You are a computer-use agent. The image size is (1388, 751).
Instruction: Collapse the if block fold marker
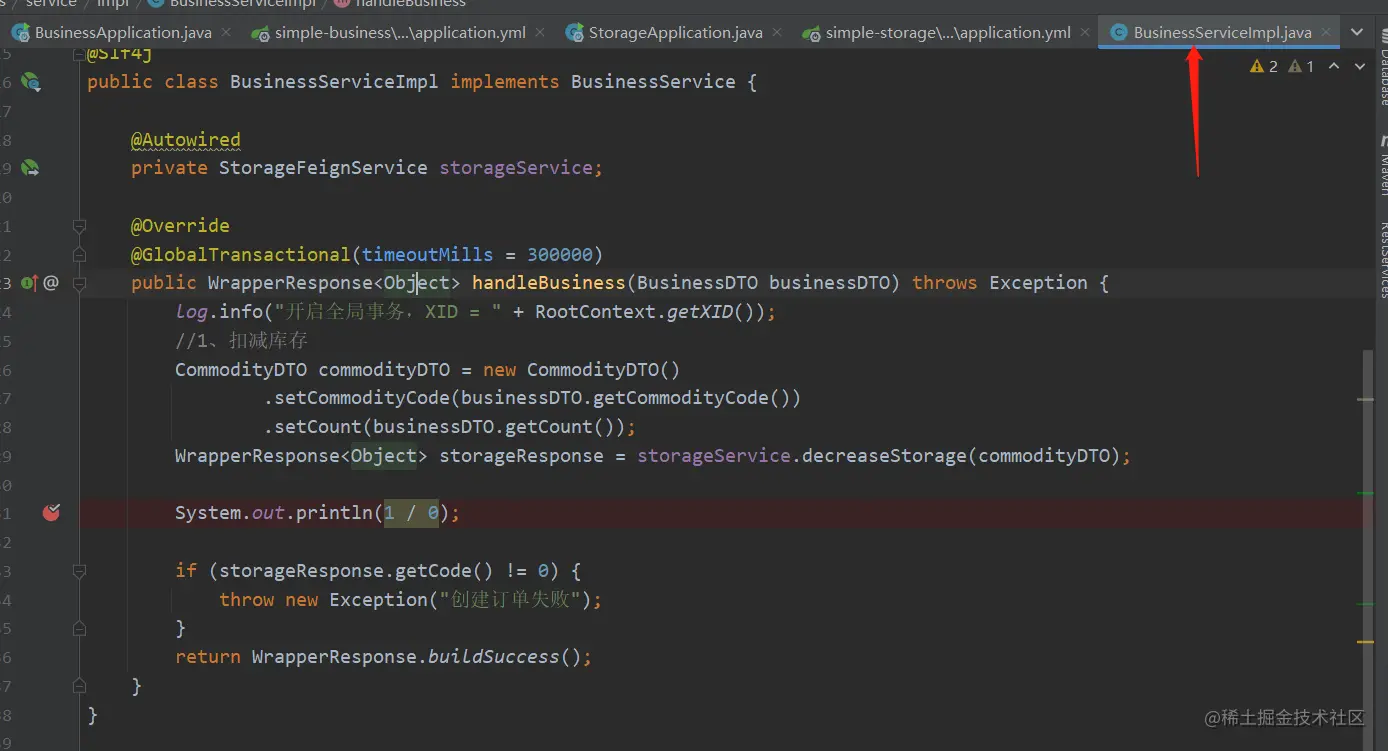[79, 571]
